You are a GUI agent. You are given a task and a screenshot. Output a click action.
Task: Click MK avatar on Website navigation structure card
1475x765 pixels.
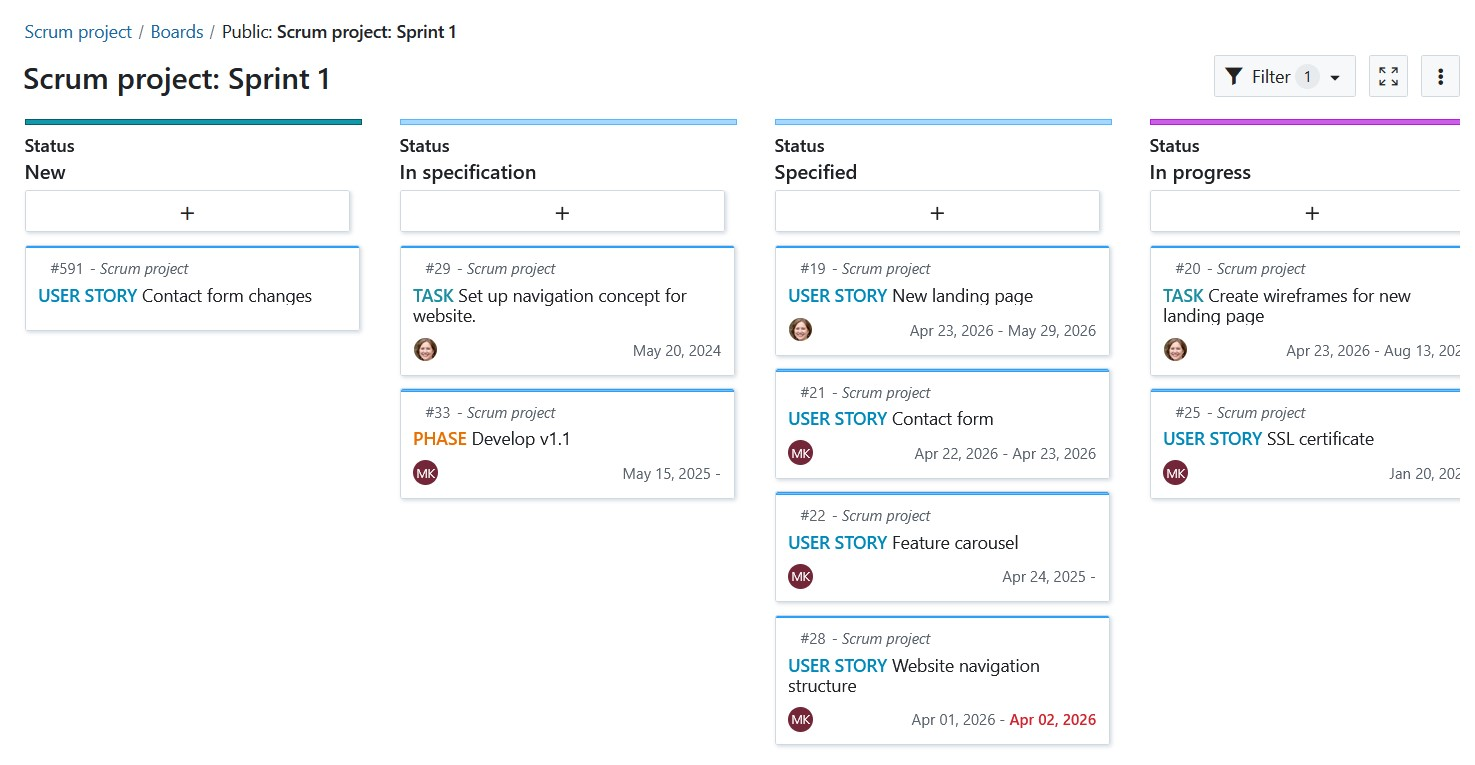(x=800, y=719)
